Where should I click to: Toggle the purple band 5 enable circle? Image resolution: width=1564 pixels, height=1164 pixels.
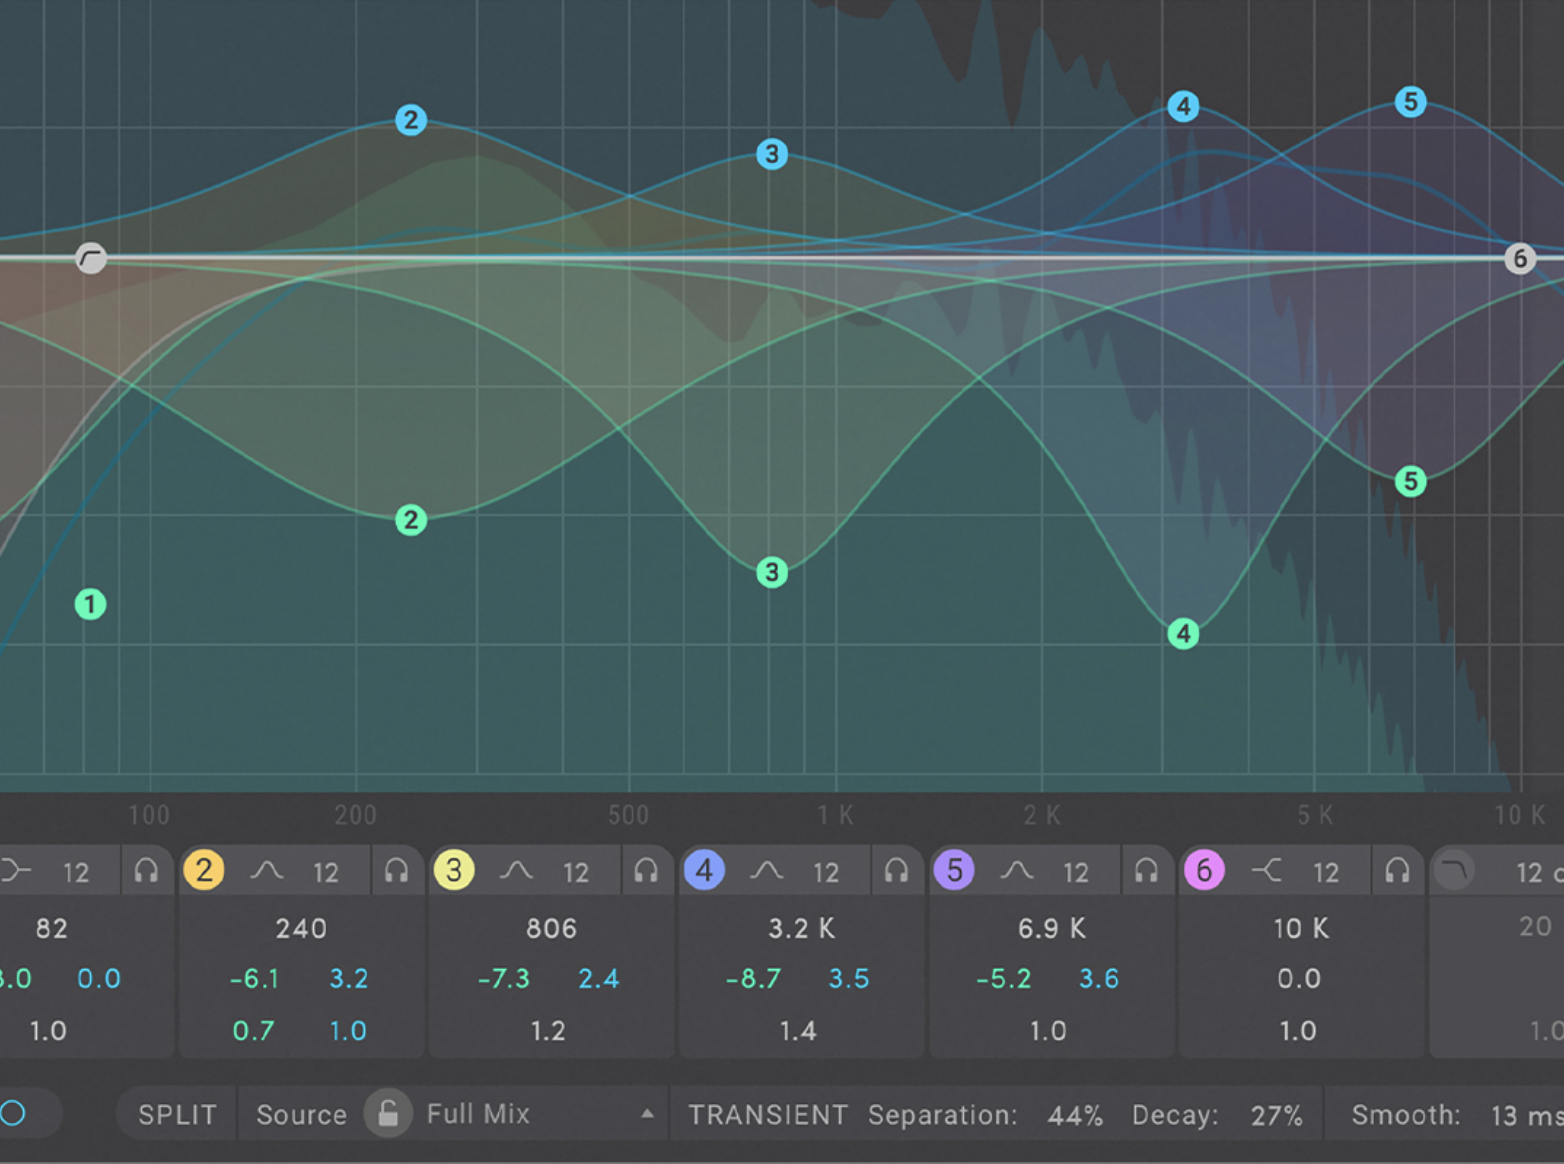[x=954, y=870]
